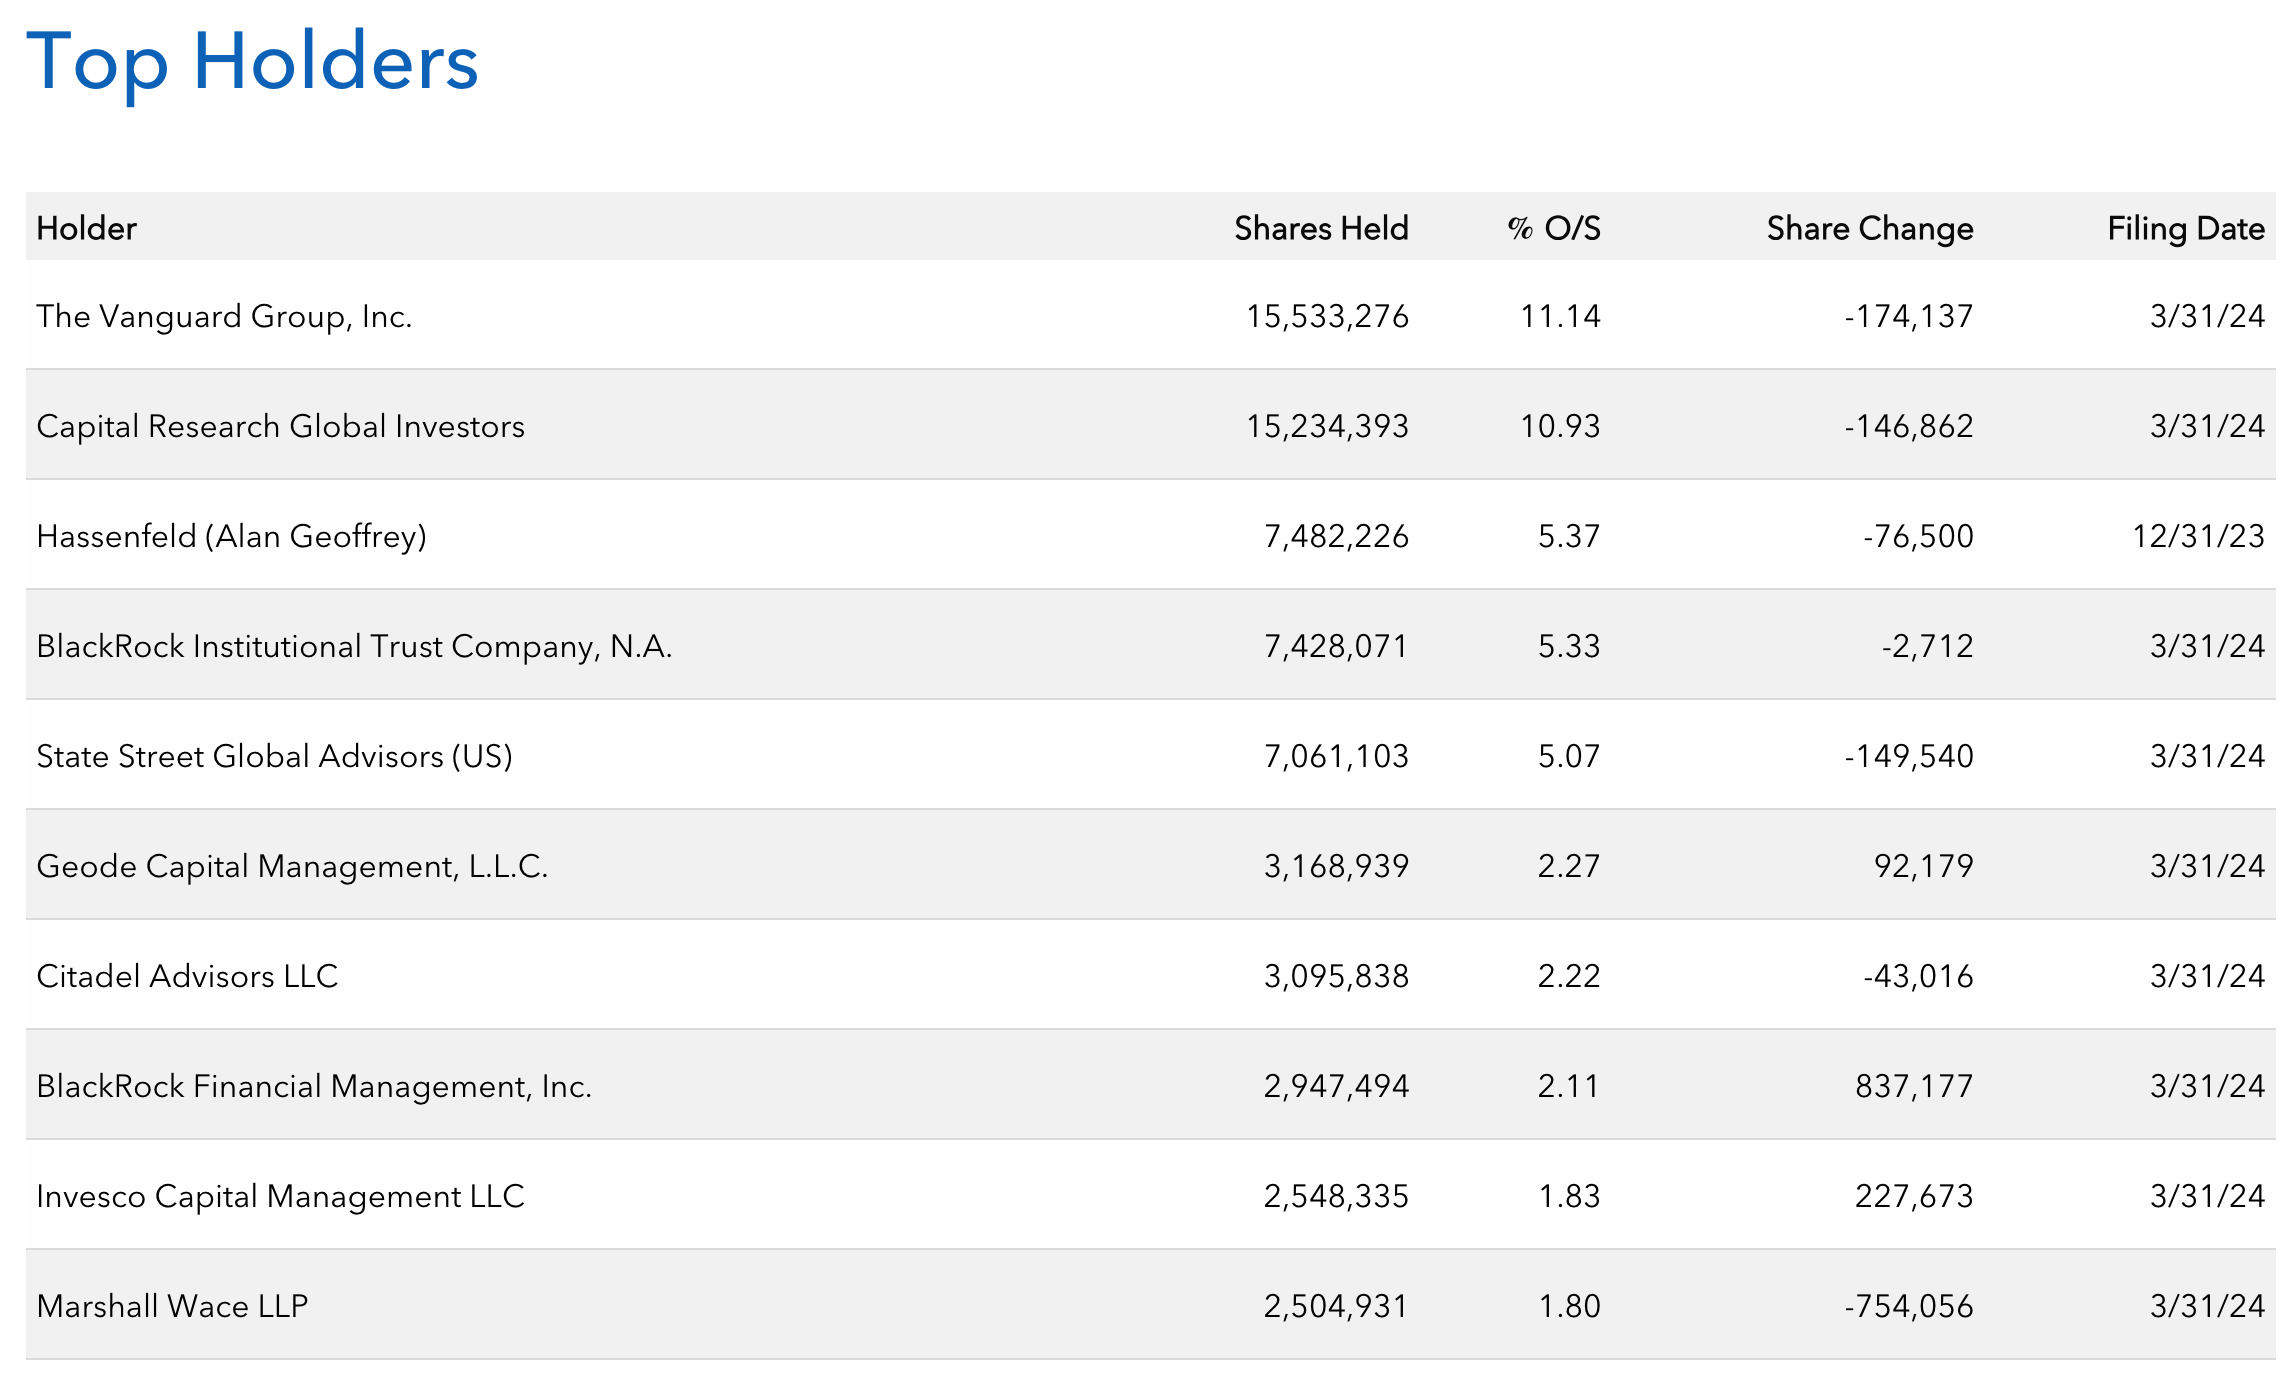Screen dimensions: 2290x1386
Task: Click the 2.22 percent value
Action: point(1569,976)
